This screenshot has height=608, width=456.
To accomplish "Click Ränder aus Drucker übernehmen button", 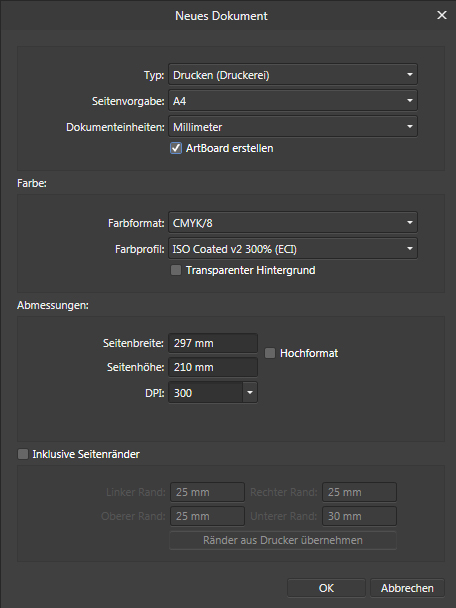I will [x=283, y=540].
